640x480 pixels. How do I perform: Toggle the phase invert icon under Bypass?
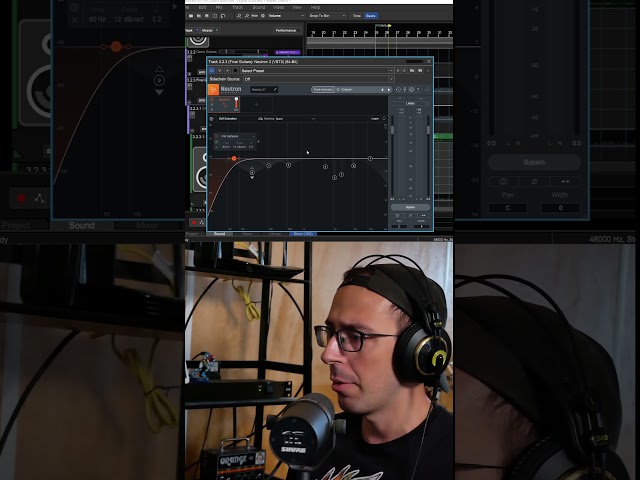point(410,216)
